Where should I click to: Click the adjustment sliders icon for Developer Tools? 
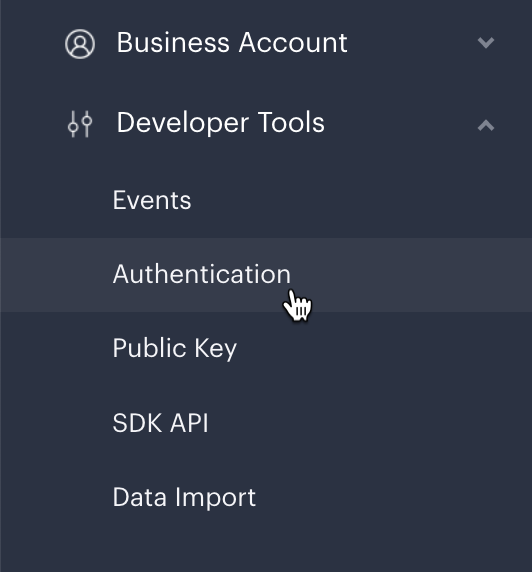(80, 124)
